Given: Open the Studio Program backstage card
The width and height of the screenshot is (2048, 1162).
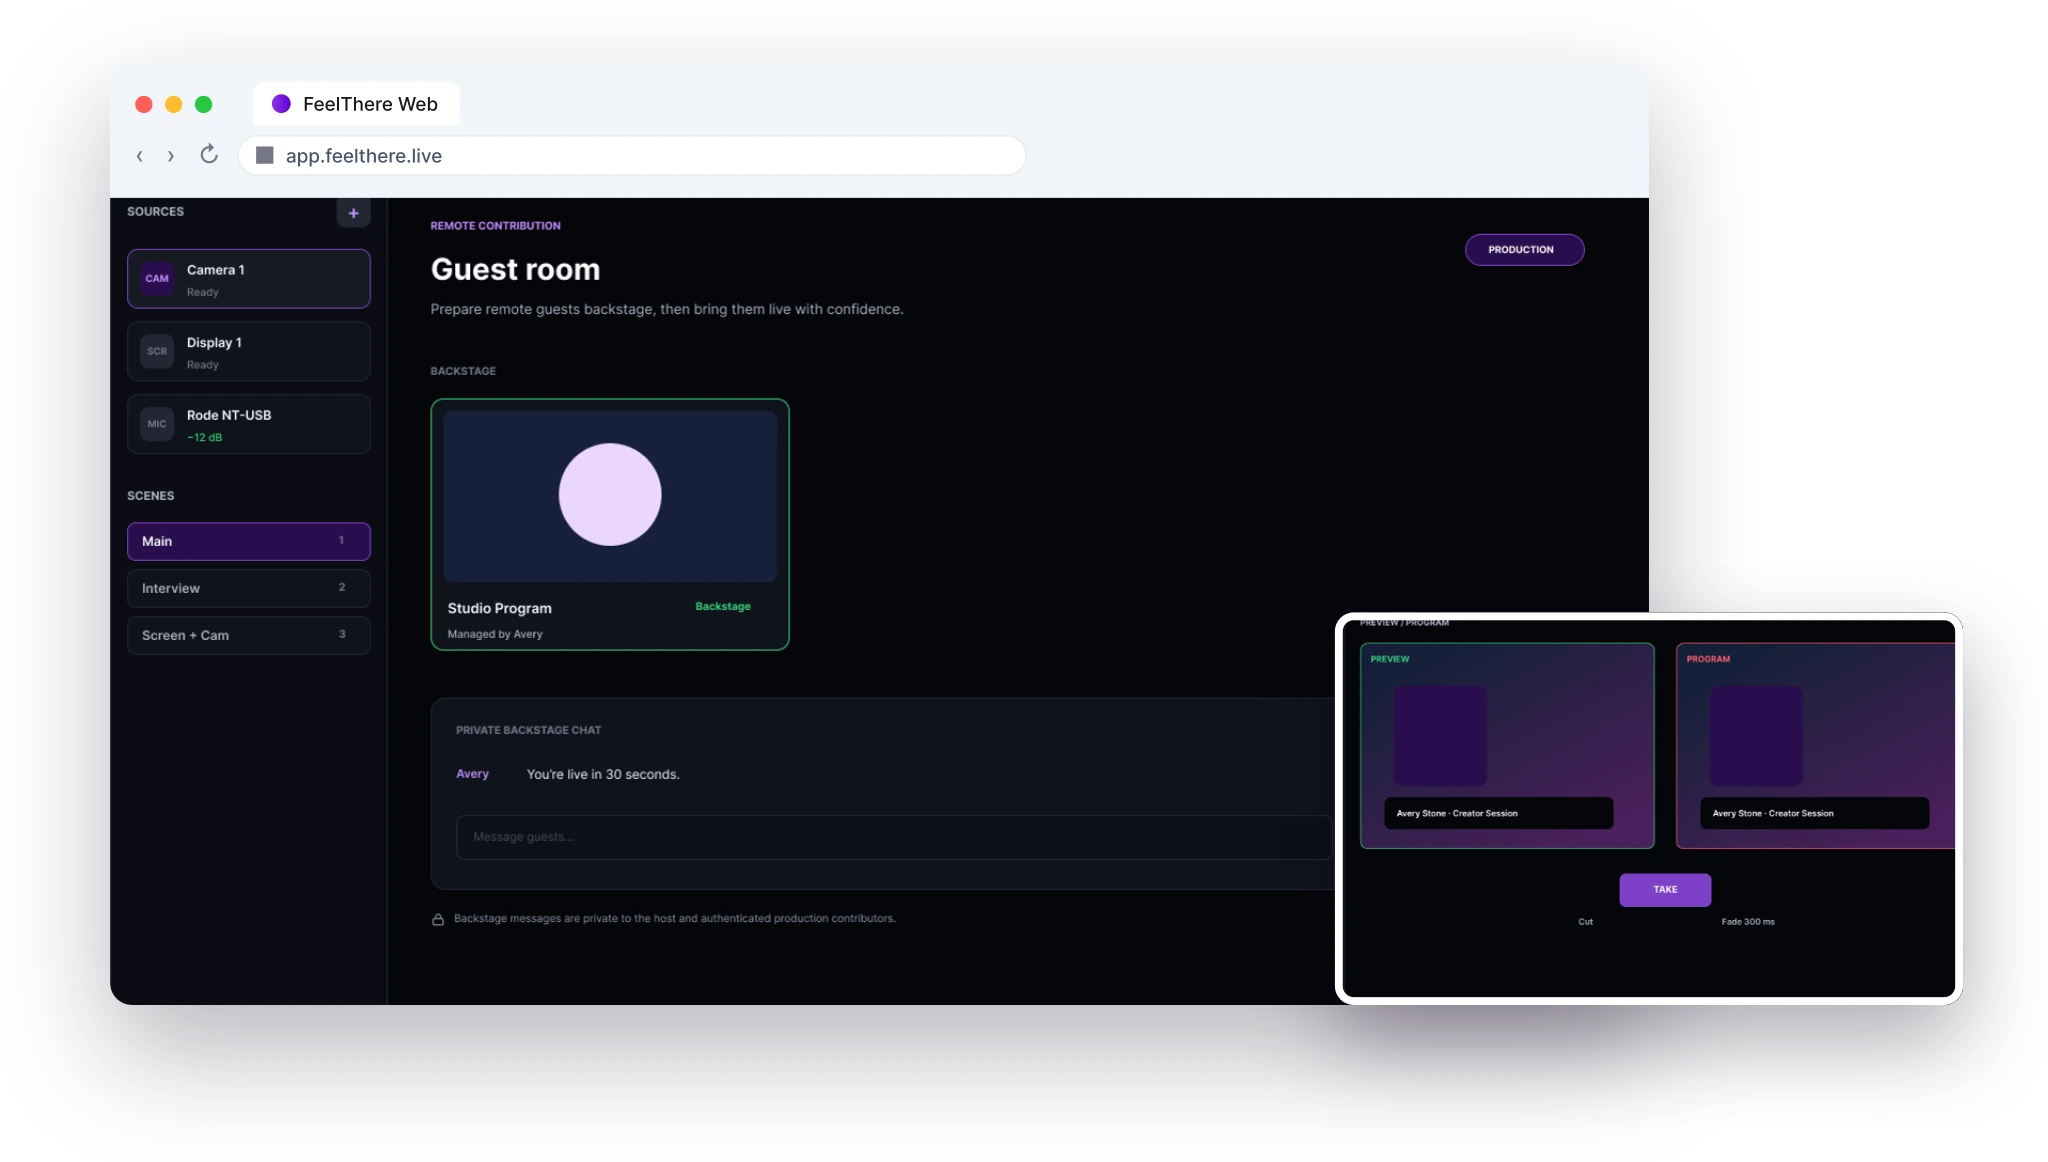Looking at the screenshot, I should (x=610, y=524).
